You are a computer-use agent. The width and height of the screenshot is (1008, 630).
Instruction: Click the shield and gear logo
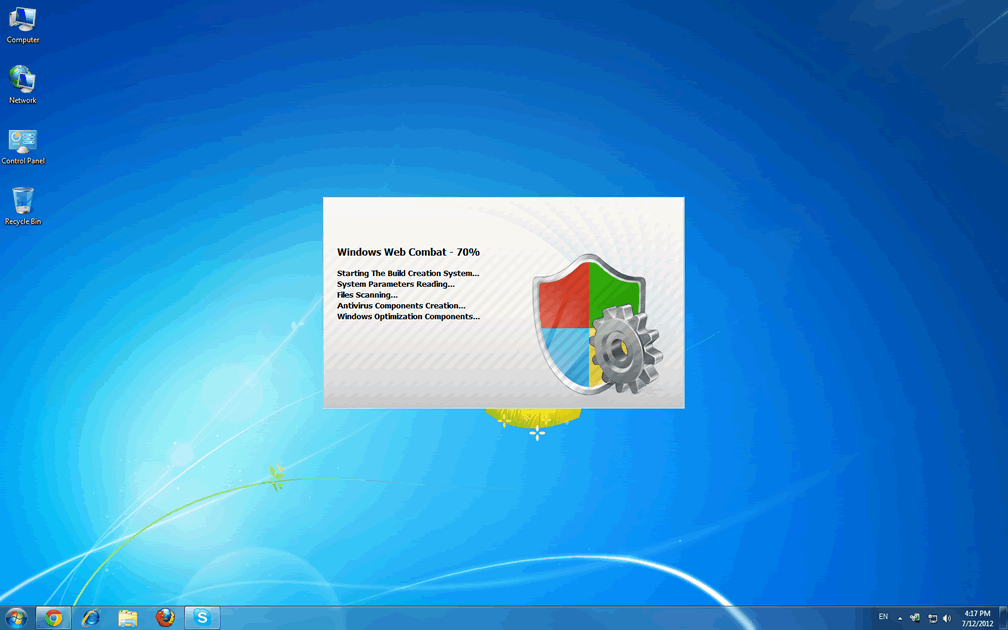pyautogui.click(x=597, y=323)
